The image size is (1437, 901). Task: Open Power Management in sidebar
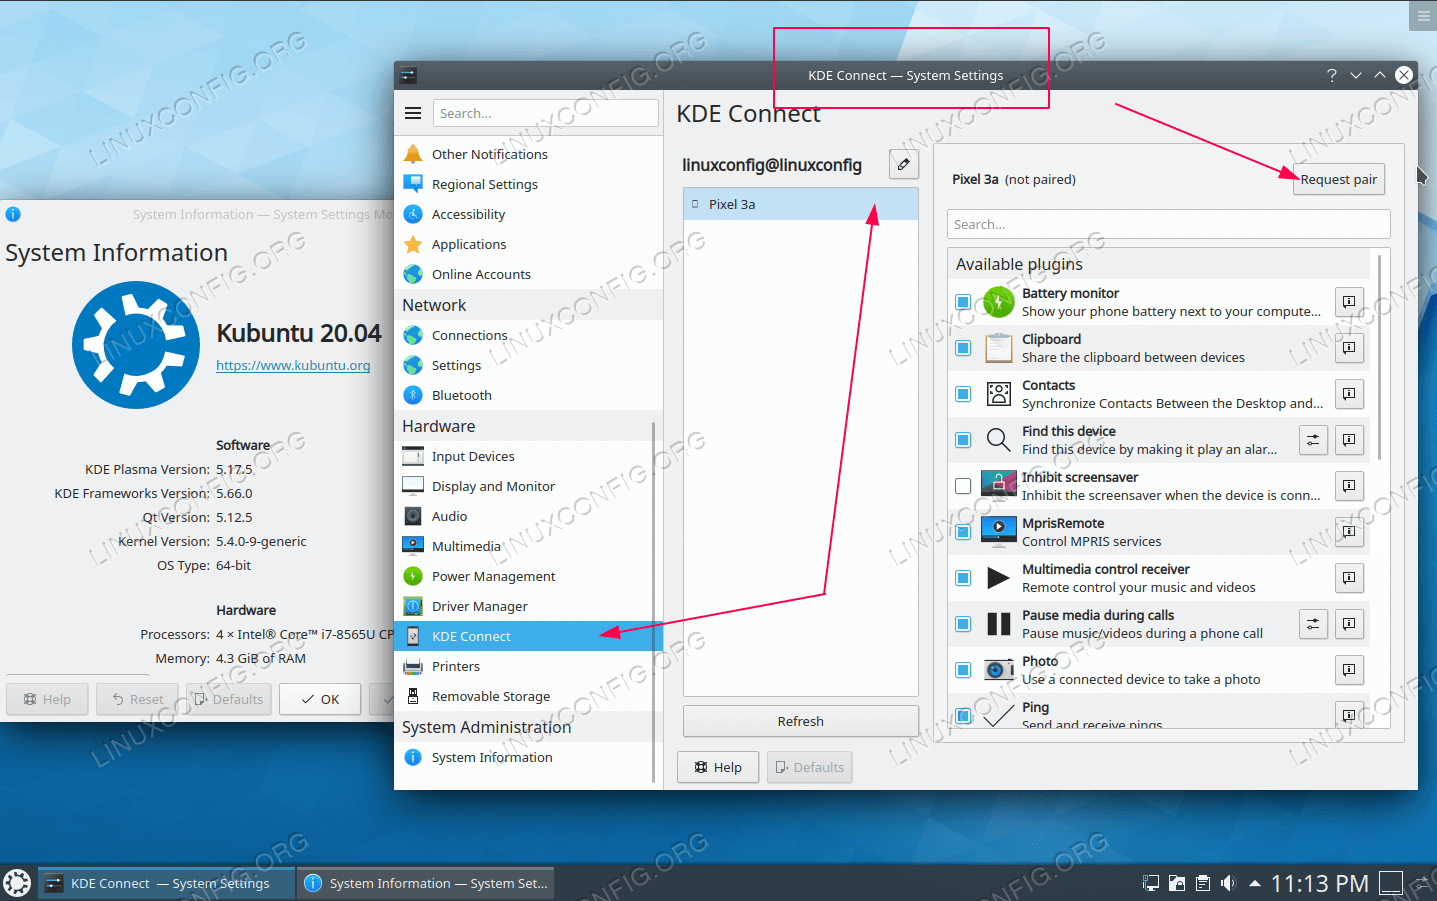523,576
